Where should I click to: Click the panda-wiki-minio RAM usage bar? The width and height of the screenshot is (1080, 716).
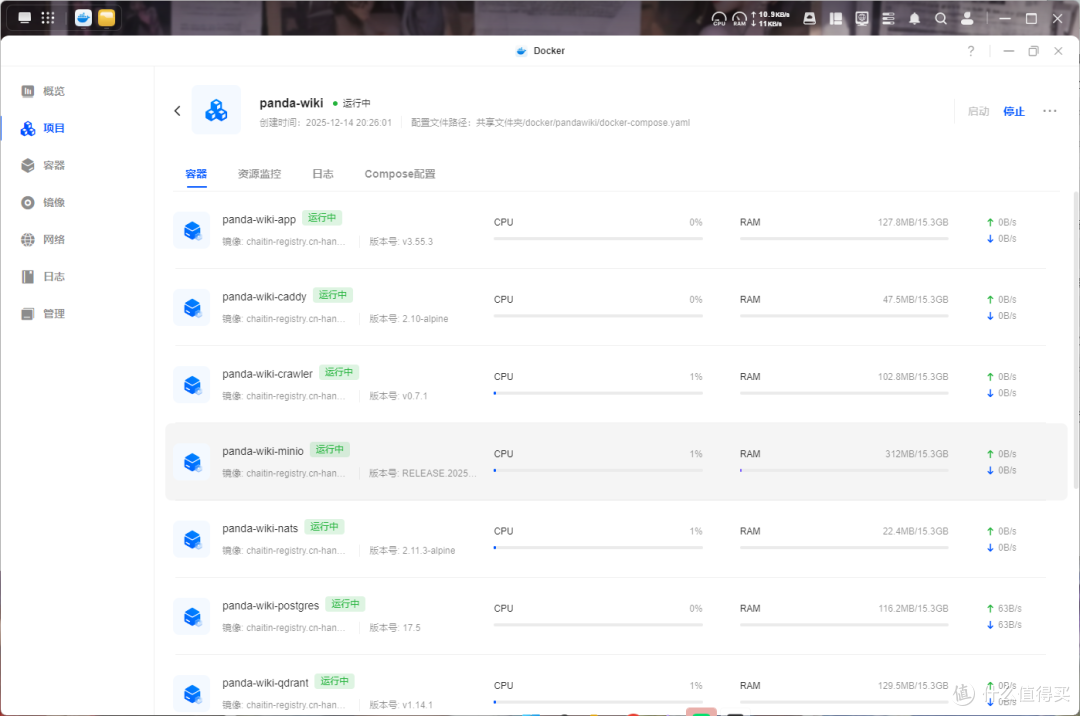tap(844, 470)
